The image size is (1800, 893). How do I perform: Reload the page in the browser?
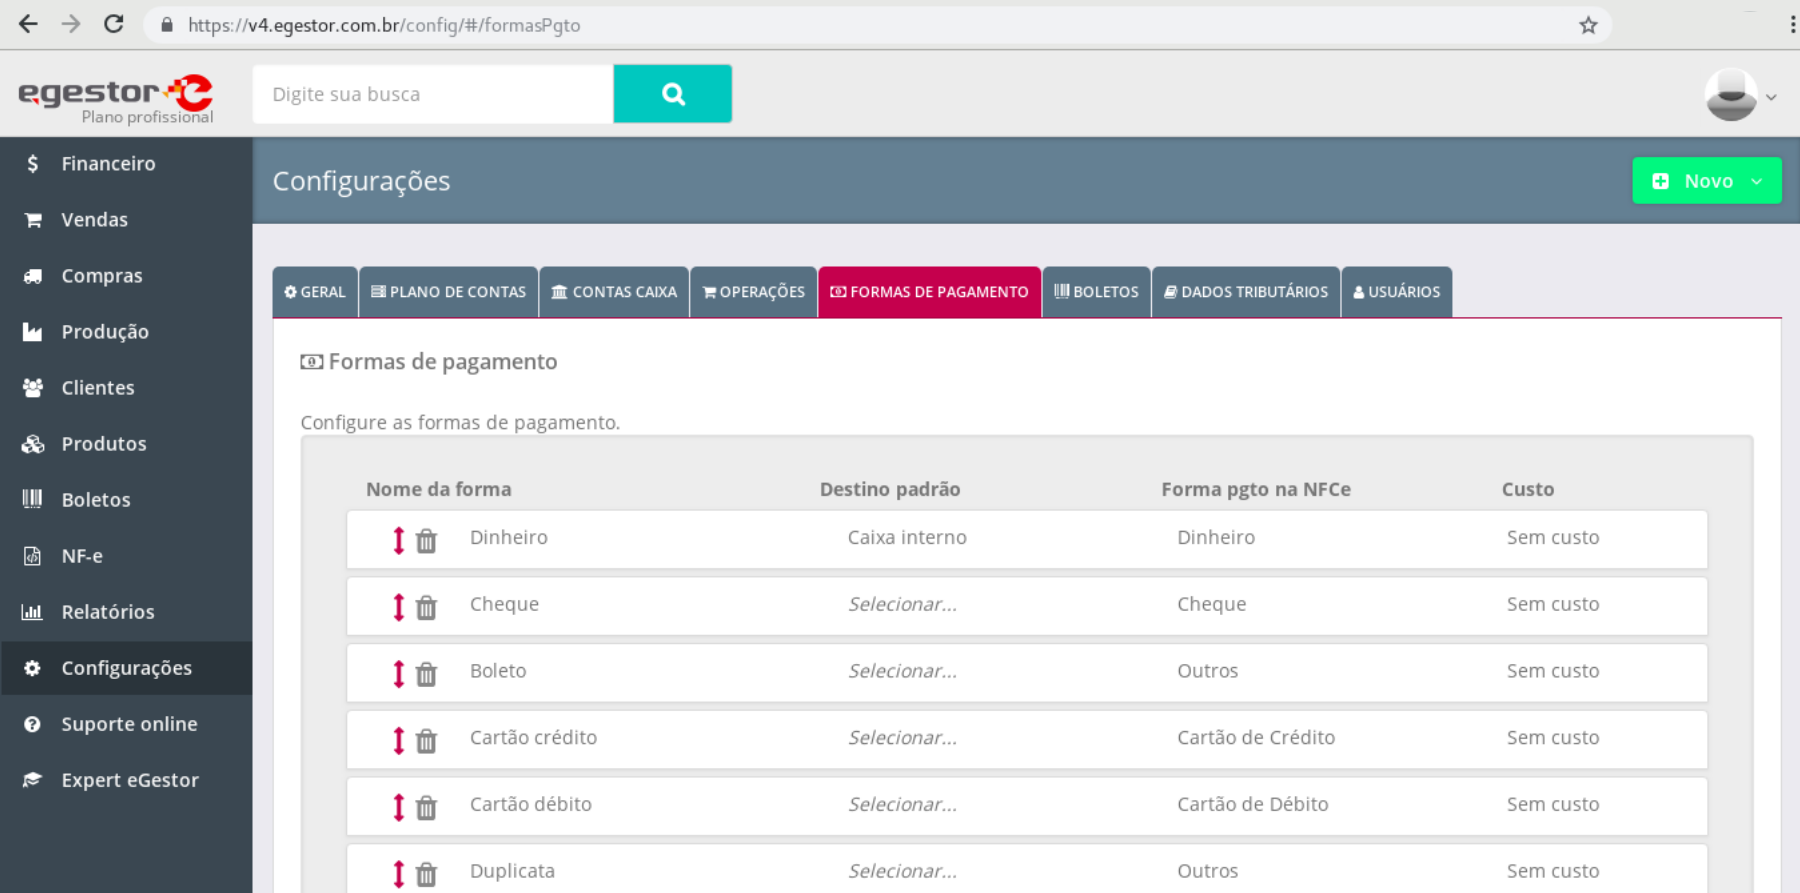point(114,24)
